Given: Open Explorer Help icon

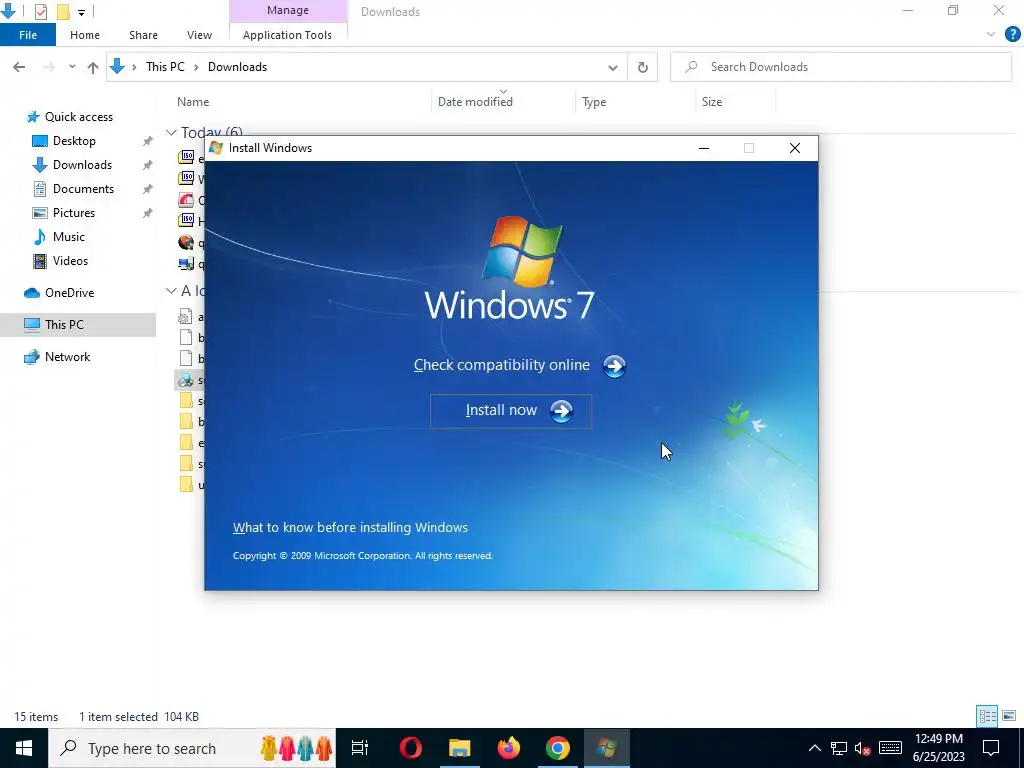Looking at the screenshot, I should coord(1012,35).
